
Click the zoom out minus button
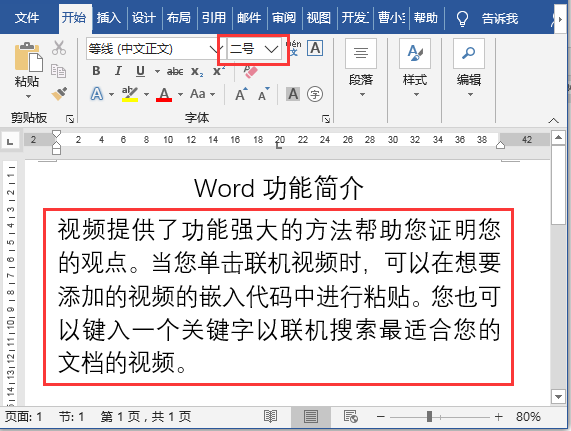coord(381,416)
